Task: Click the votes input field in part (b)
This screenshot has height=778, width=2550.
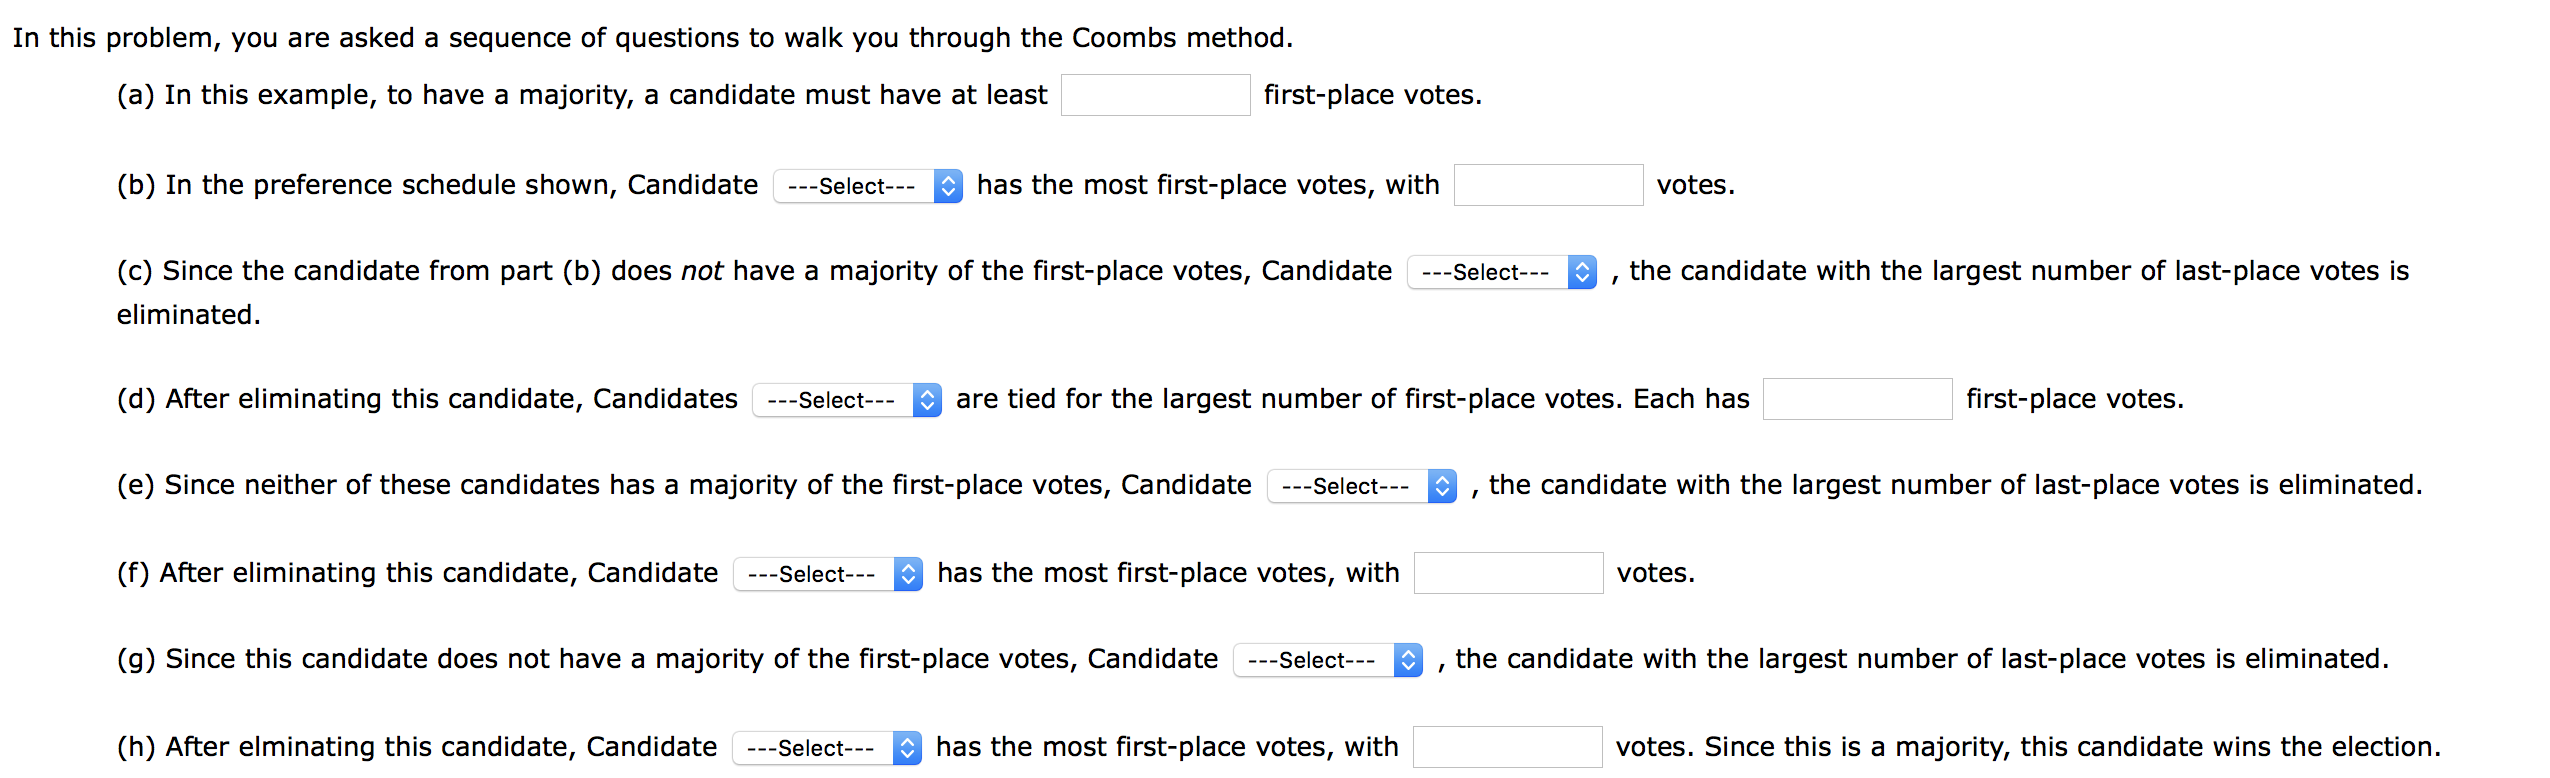Action: pos(1548,185)
